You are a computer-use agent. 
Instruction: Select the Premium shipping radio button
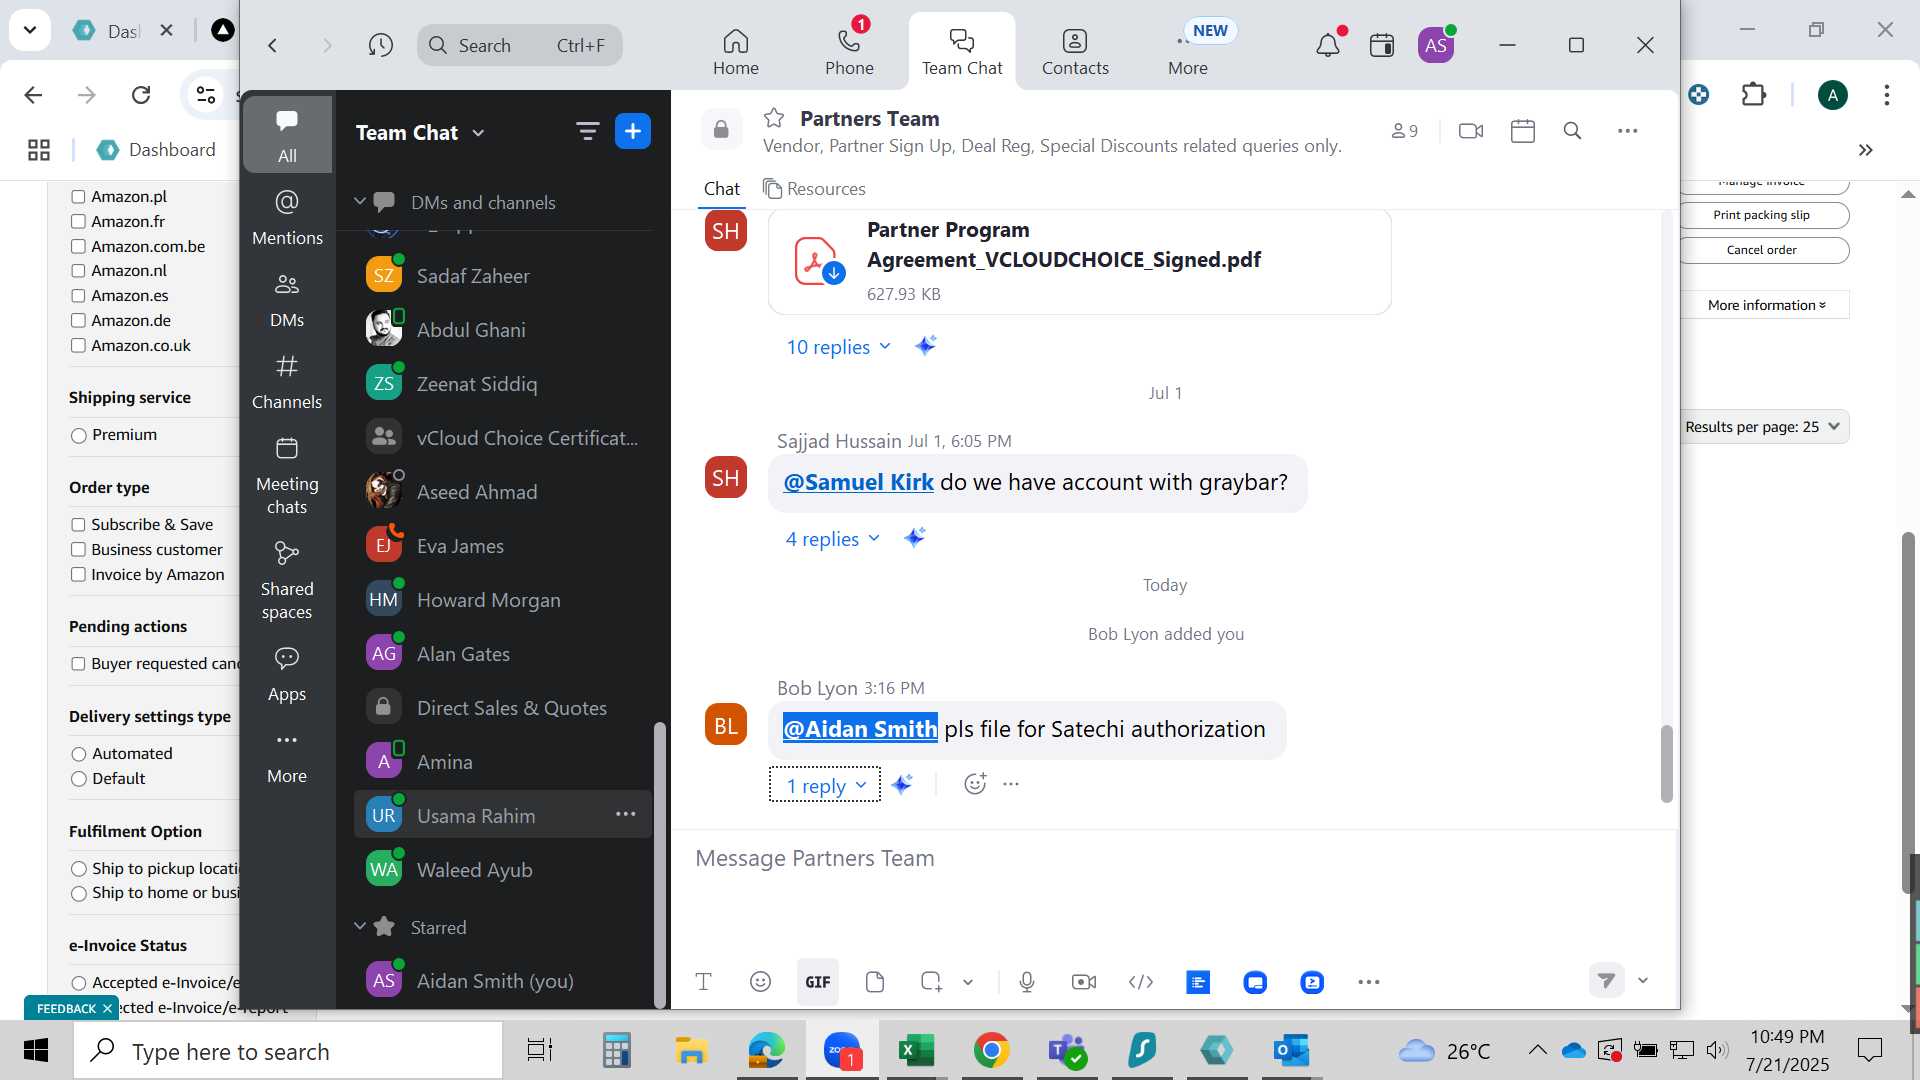coord(79,435)
